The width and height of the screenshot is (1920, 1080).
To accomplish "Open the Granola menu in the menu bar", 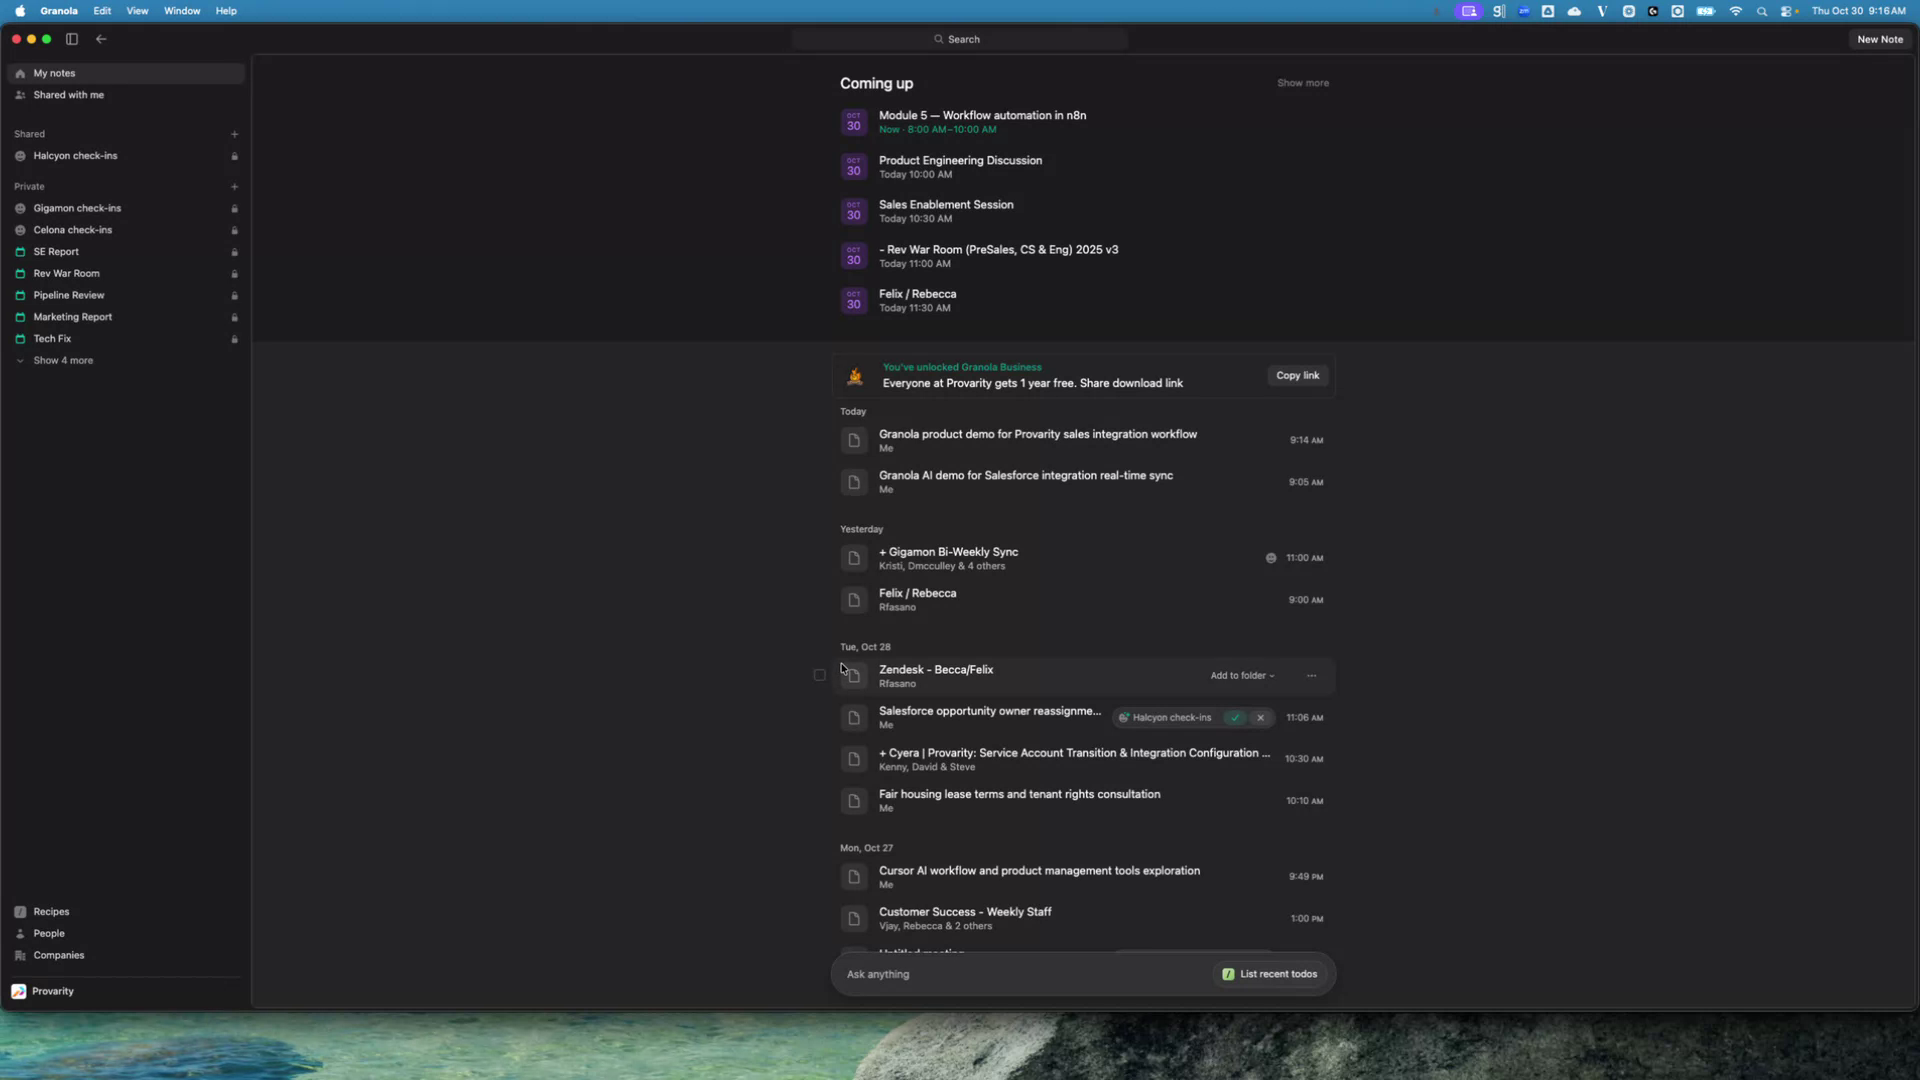I will click(58, 11).
